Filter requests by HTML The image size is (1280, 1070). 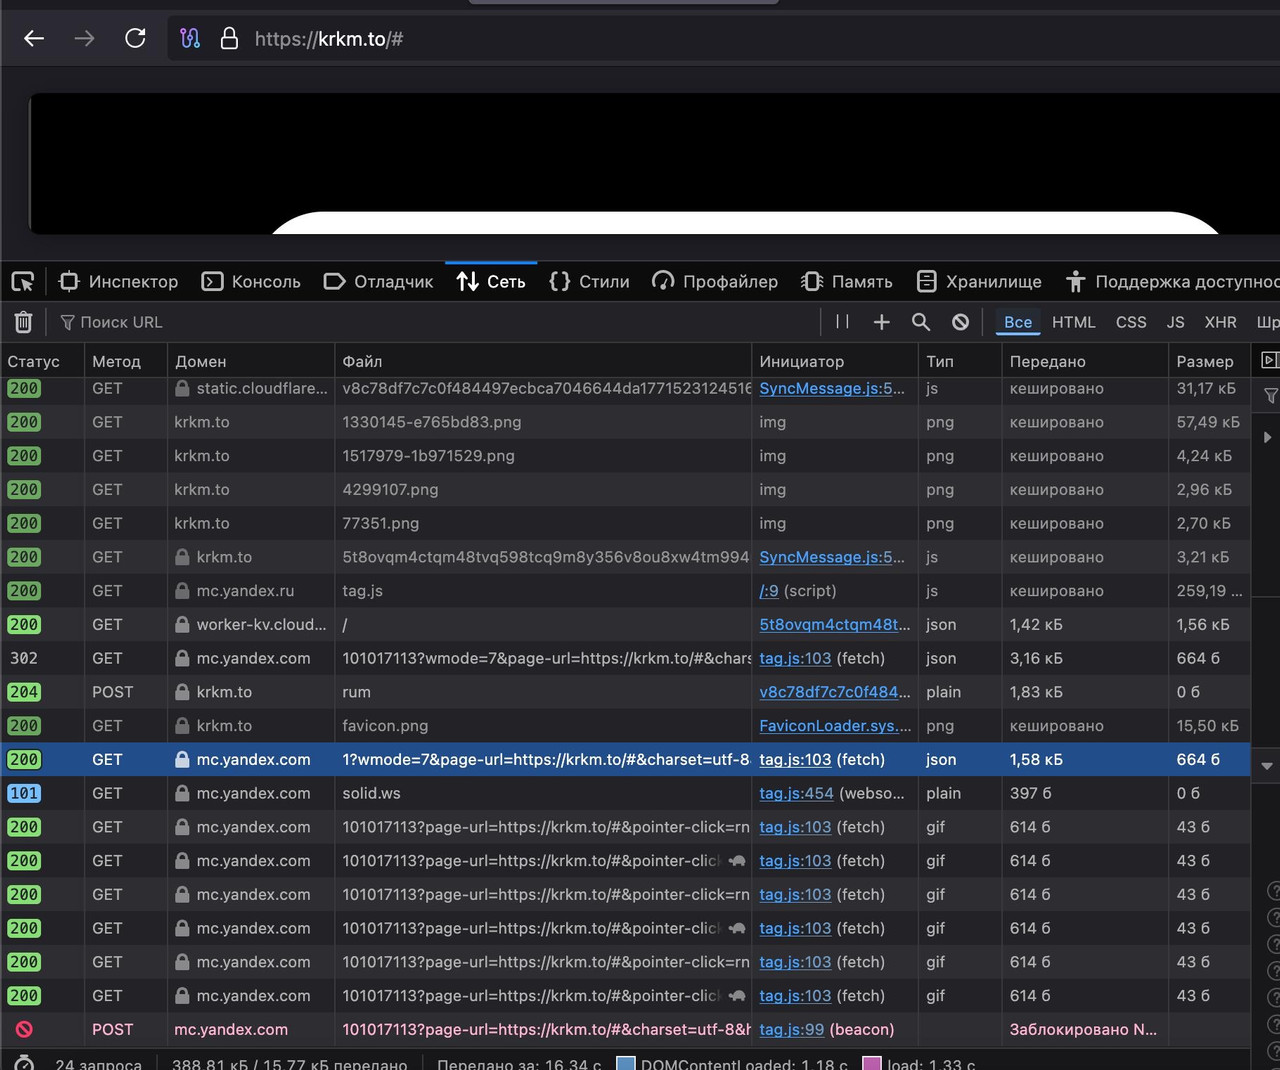click(1074, 322)
